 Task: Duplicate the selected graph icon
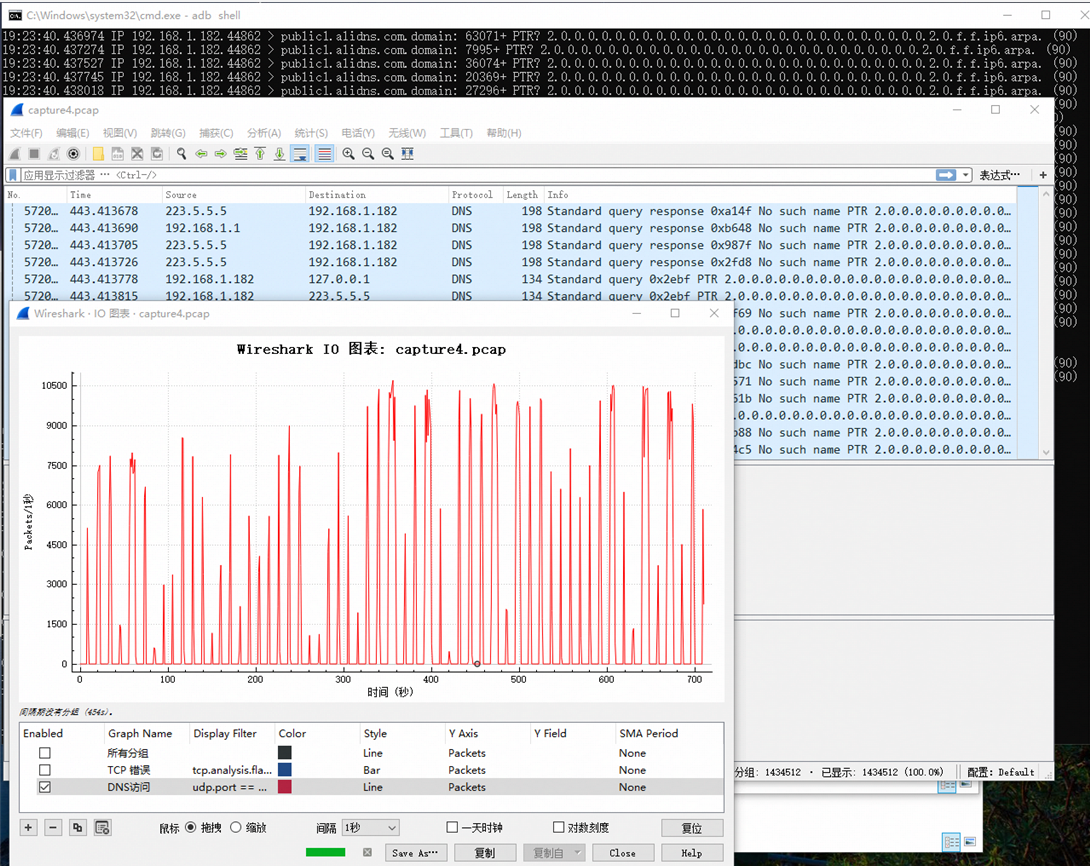coord(77,828)
